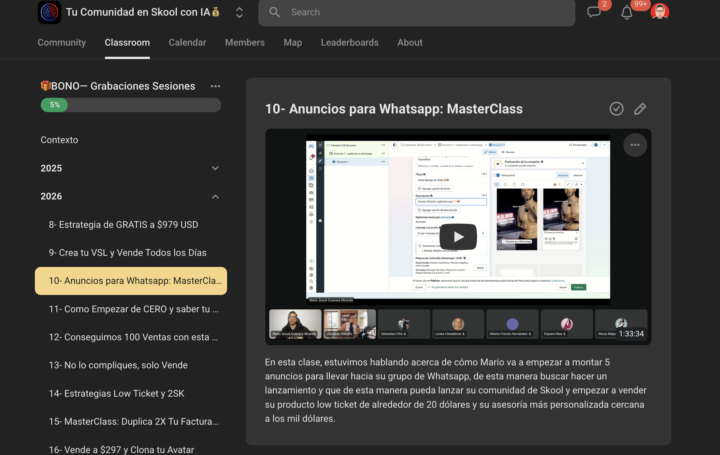Go to the Community tab
Viewport: 720px width, 455px height.
(x=62, y=42)
